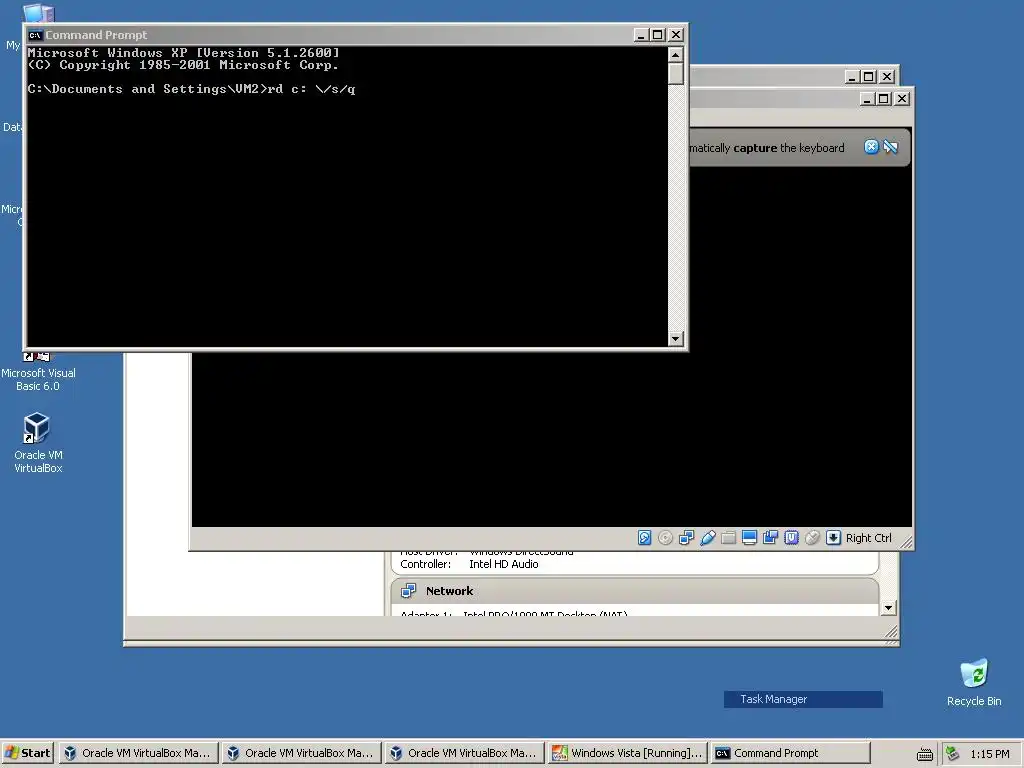Click the Right Ctrl host key label
Screen dimensions: 1024x768
coord(868,537)
